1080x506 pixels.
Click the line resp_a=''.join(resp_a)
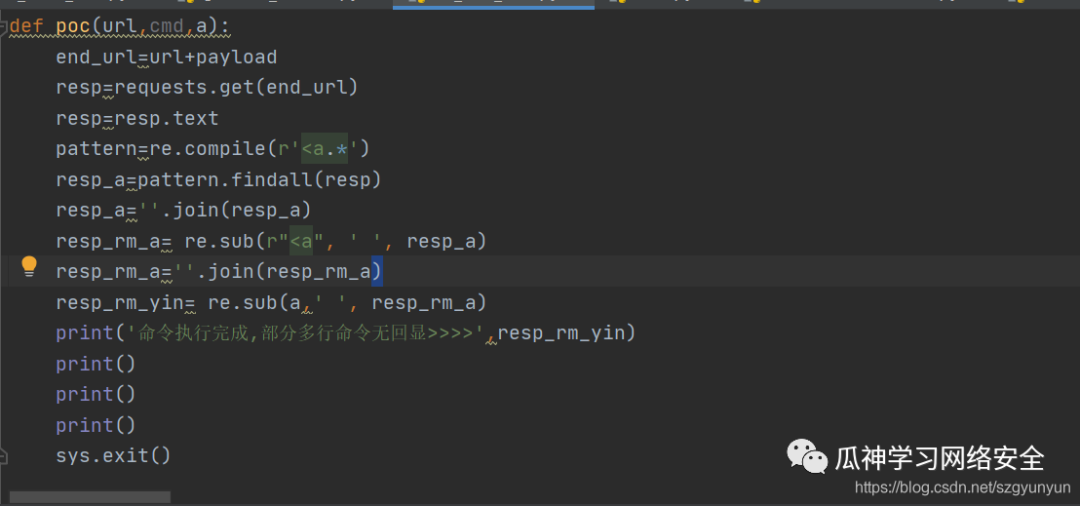(183, 210)
